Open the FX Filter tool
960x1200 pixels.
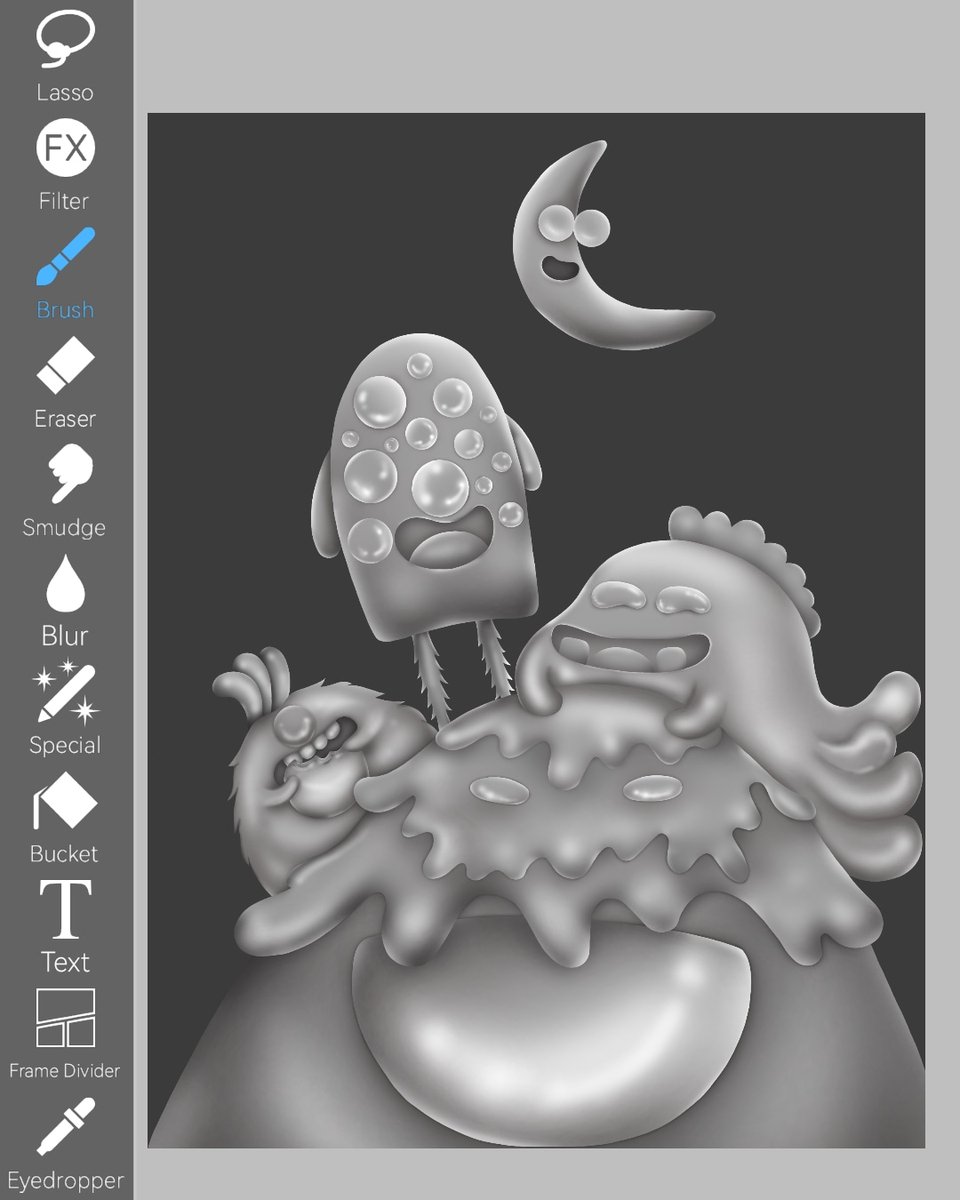click(x=65, y=150)
